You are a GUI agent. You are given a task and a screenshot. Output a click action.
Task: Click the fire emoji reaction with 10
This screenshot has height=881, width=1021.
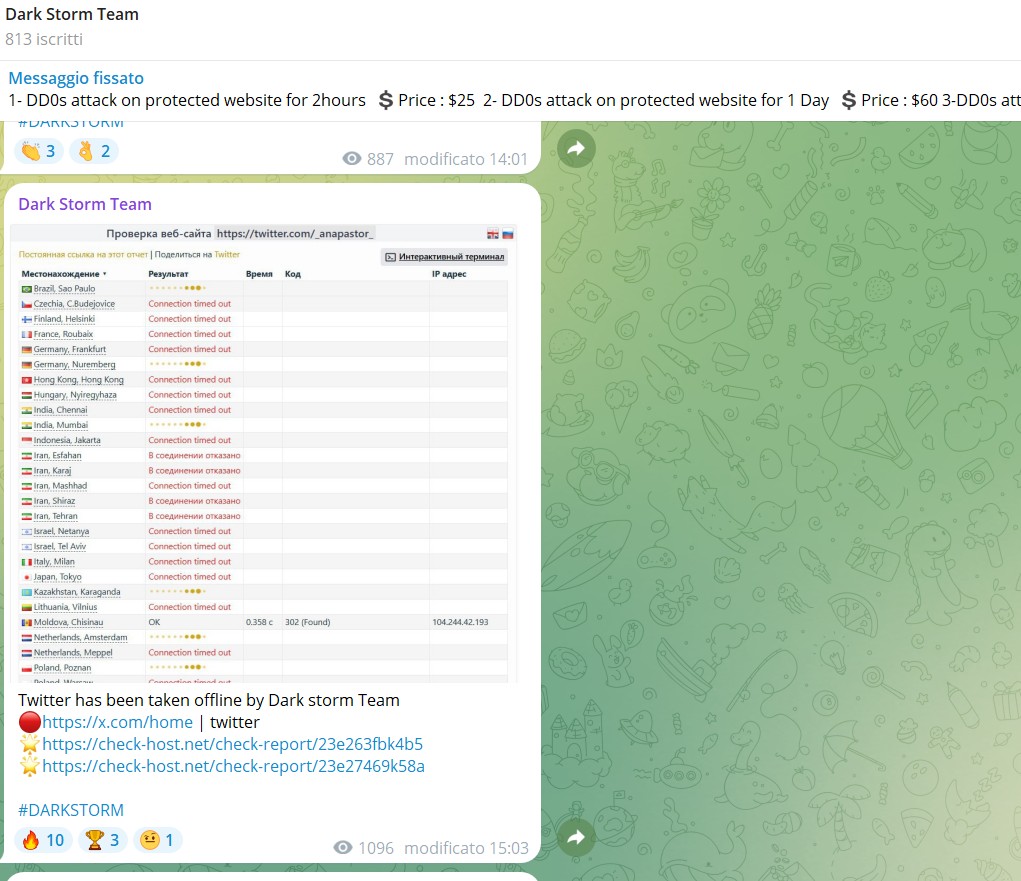pyautogui.click(x=43, y=840)
